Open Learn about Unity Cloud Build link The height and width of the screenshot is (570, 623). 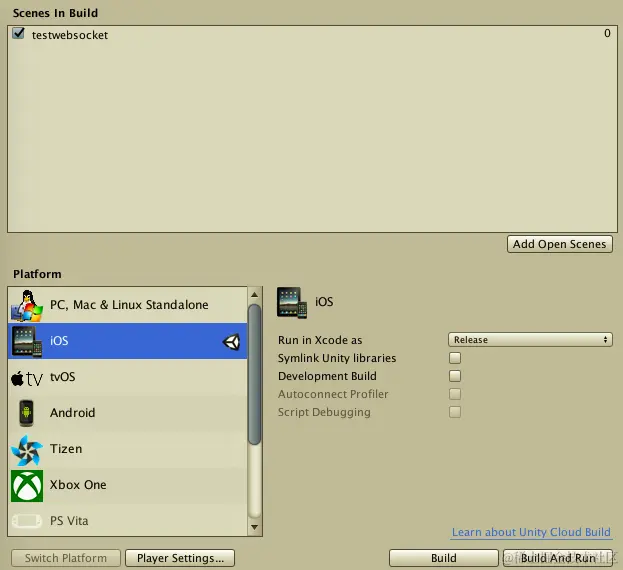[x=531, y=532]
